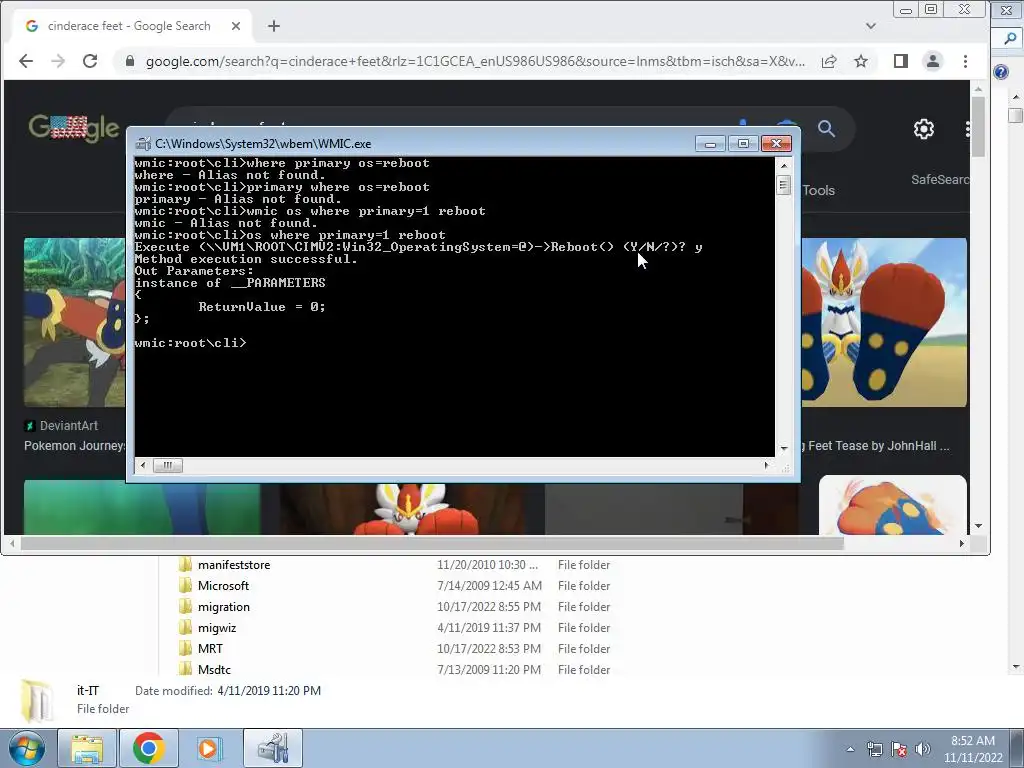The width and height of the screenshot is (1024, 768).
Task: Open Chrome profile avatar
Action: [x=933, y=61]
